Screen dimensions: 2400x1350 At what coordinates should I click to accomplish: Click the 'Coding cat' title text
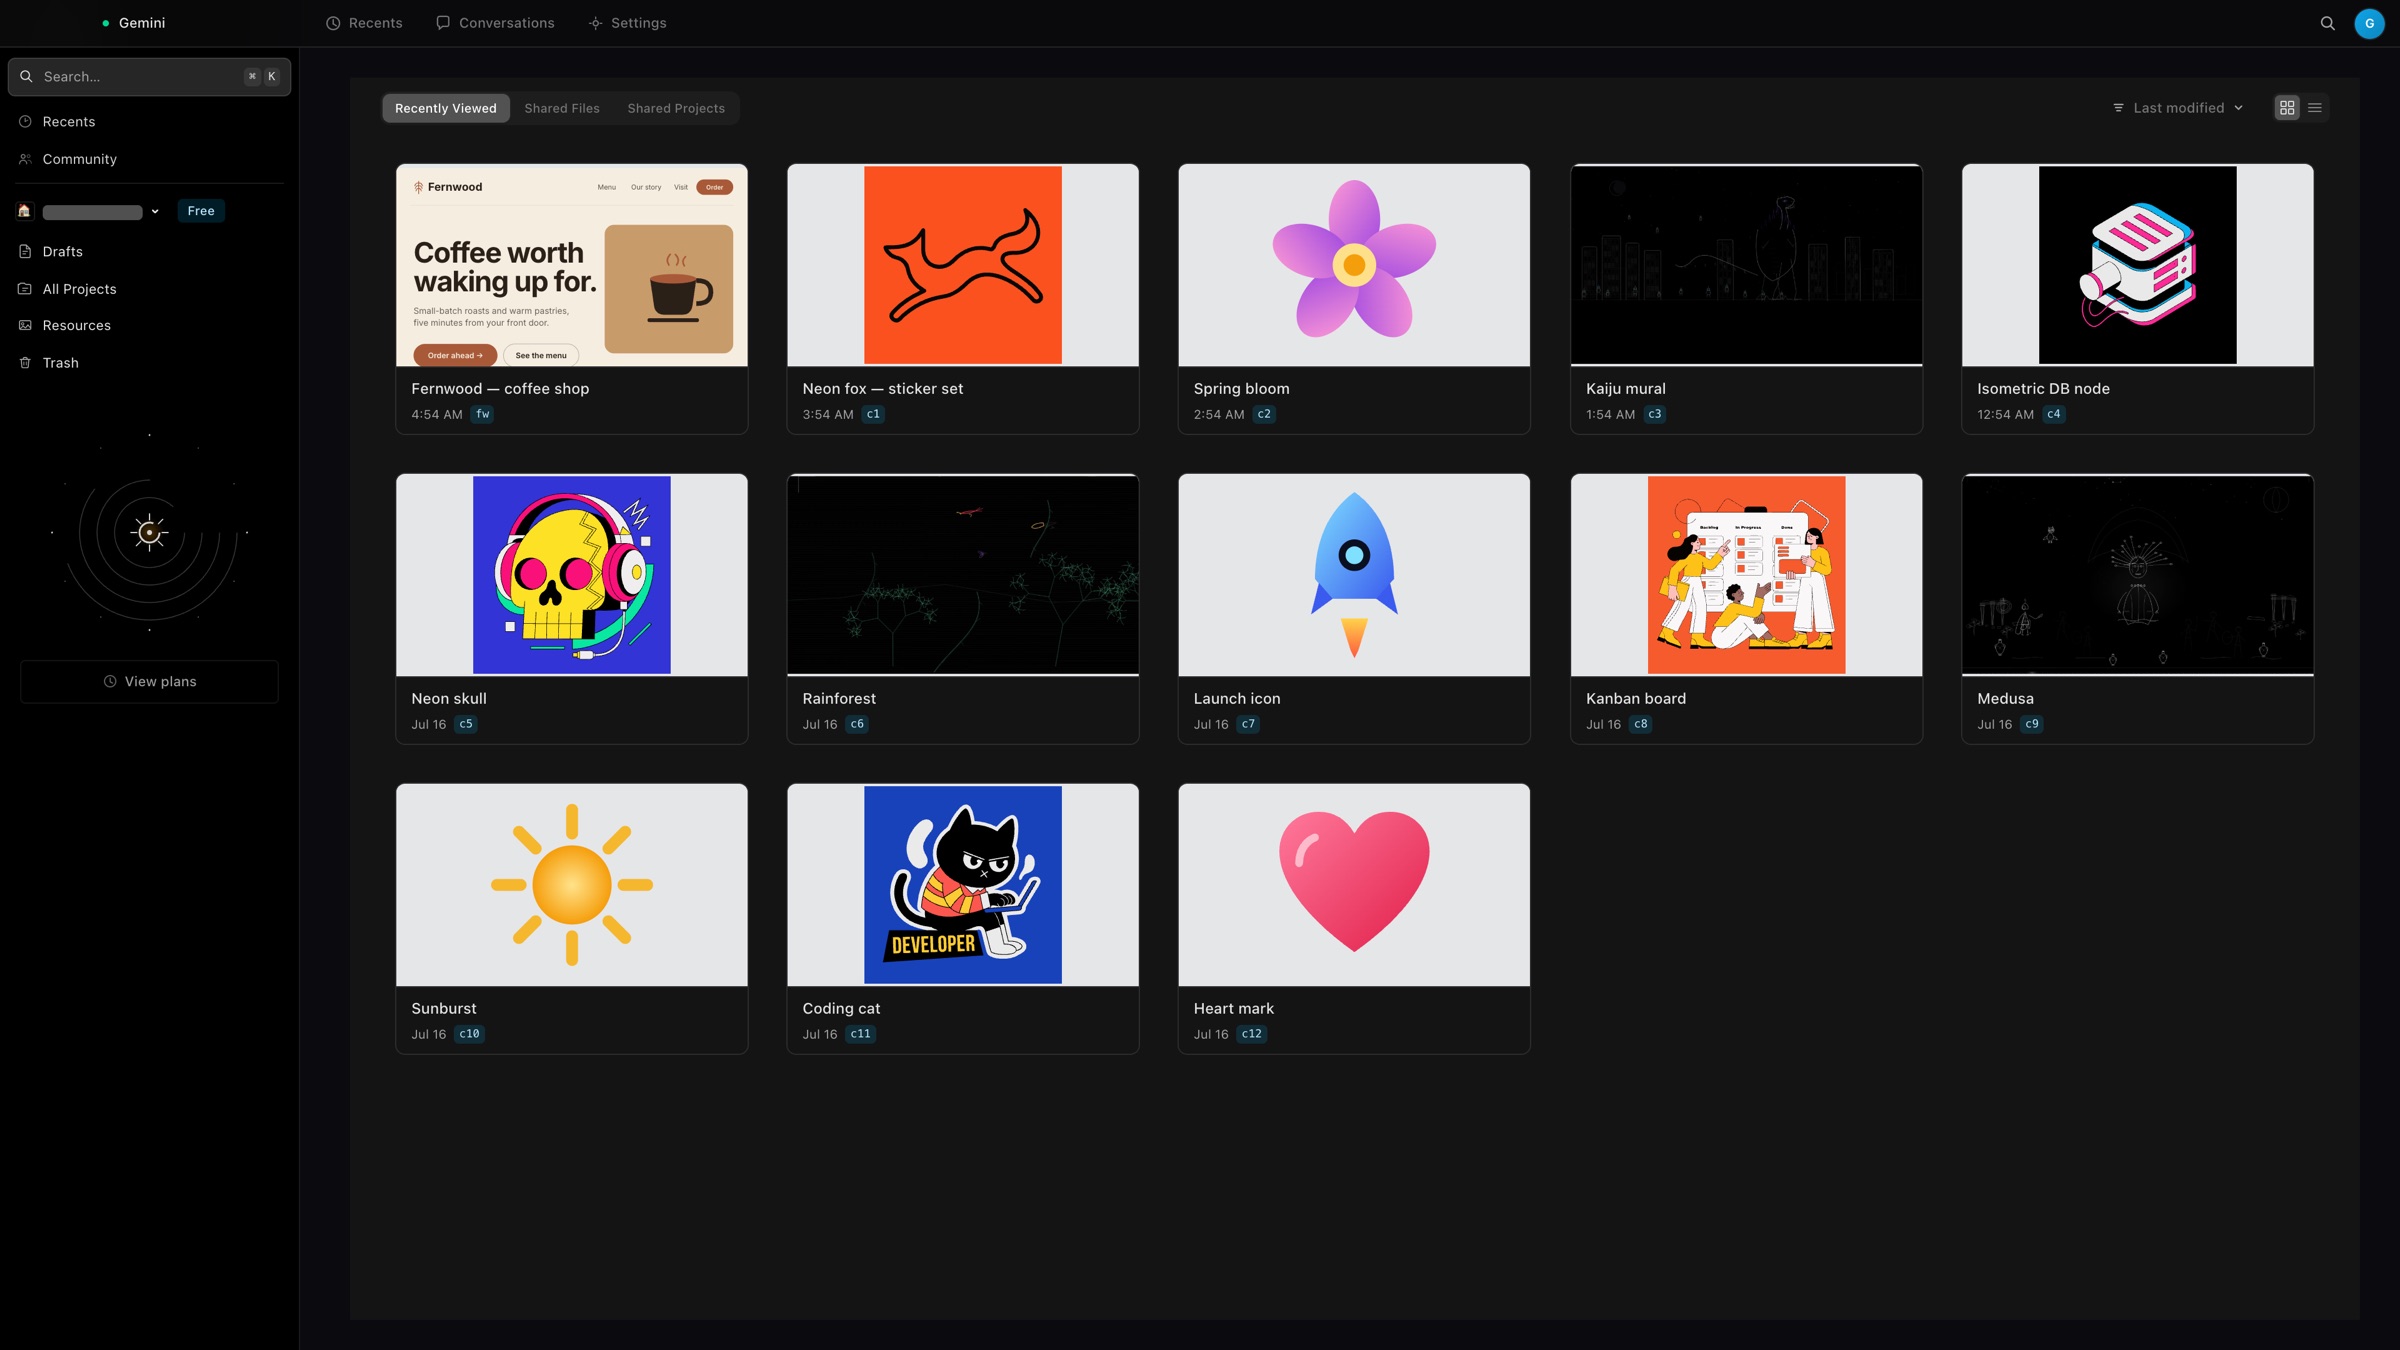pos(841,1009)
